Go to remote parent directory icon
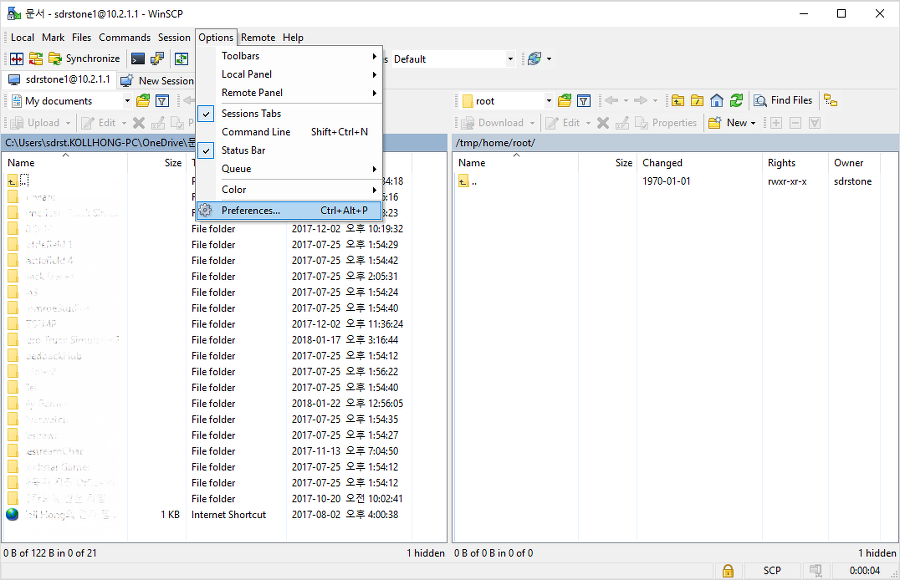Image resolution: width=900 pixels, height=580 pixels. point(678,101)
